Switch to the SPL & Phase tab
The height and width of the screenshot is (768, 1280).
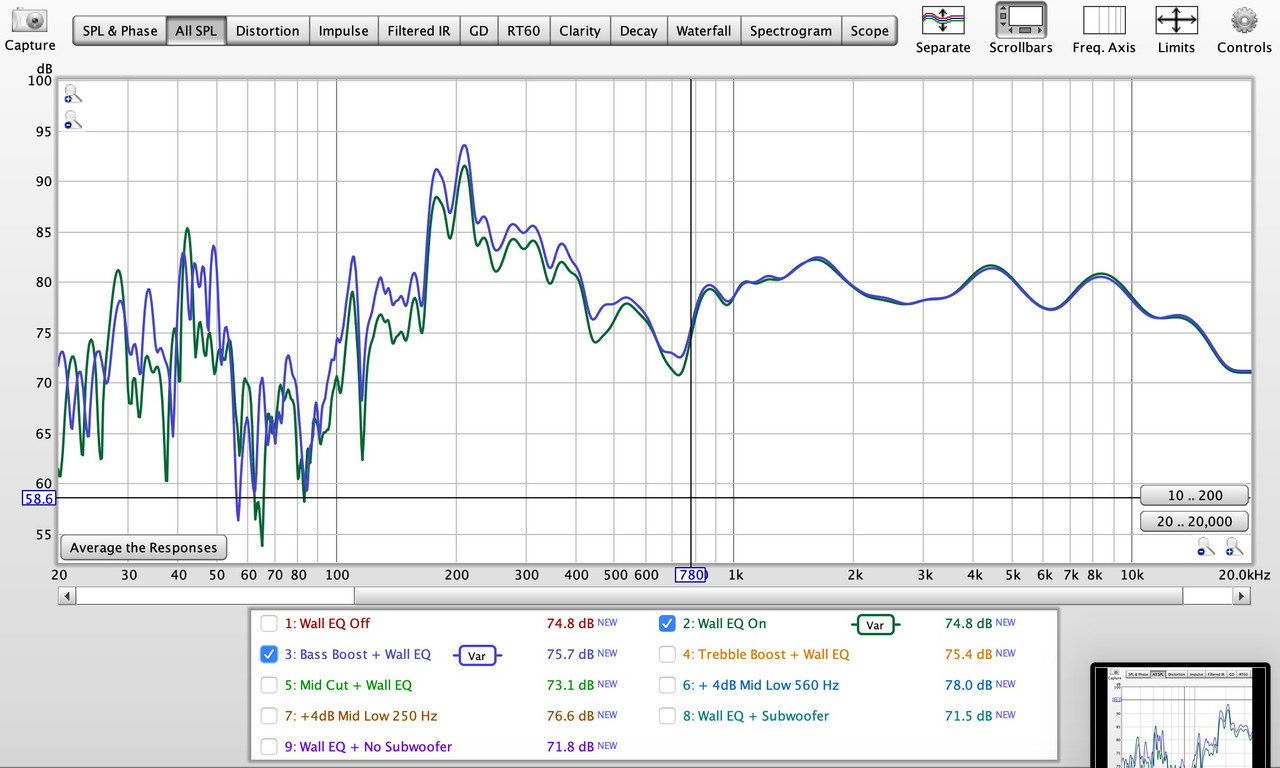119,31
